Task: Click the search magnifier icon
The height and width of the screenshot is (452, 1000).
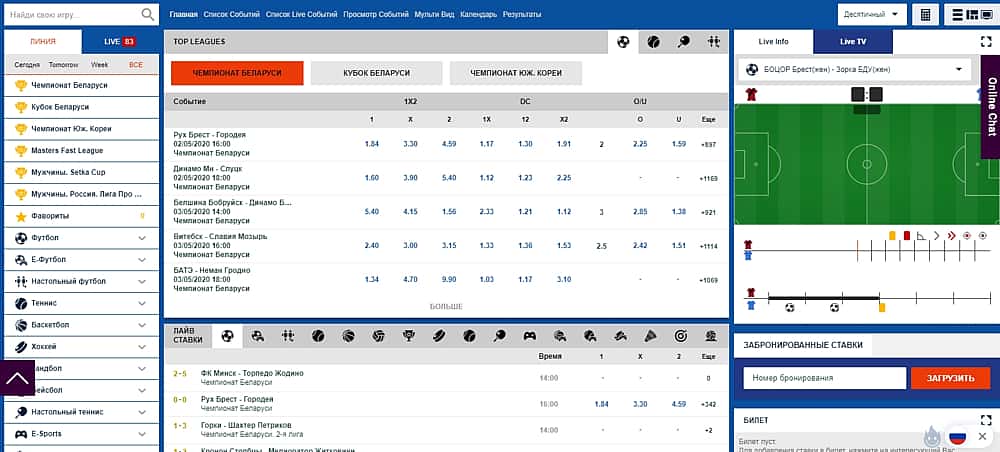Action: pos(148,15)
